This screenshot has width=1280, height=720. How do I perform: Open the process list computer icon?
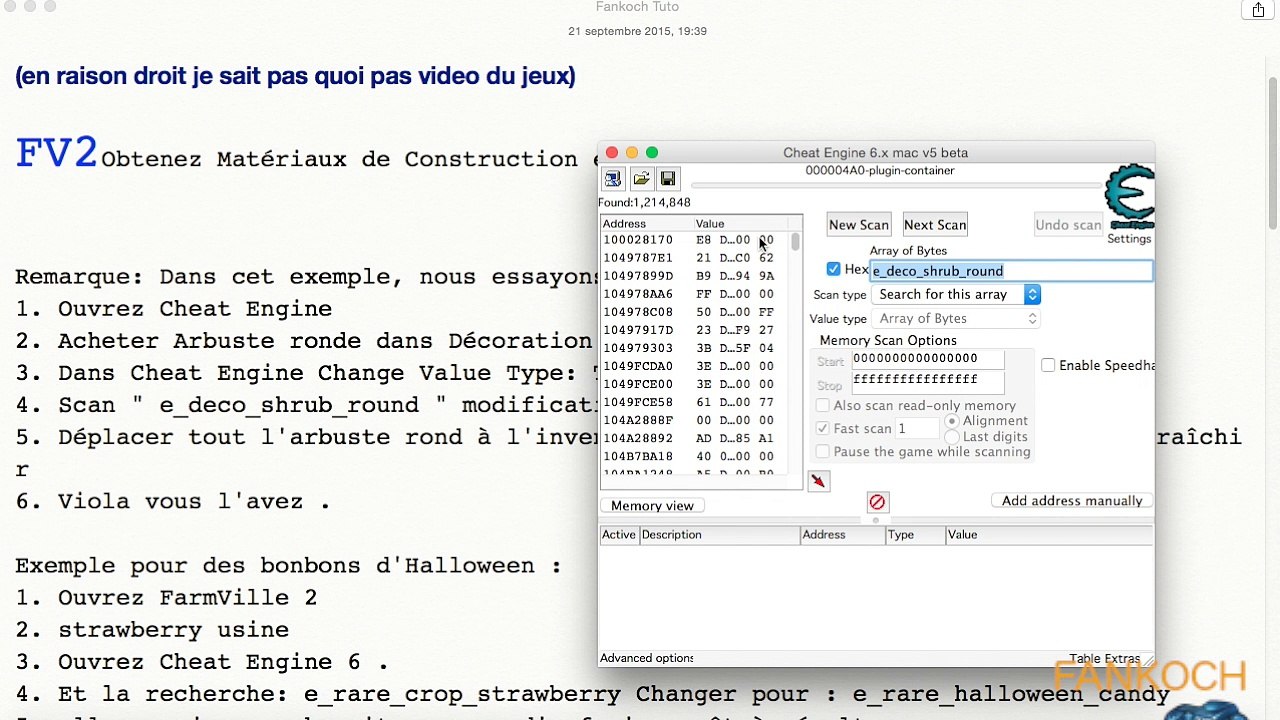click(x=613, y=179)
